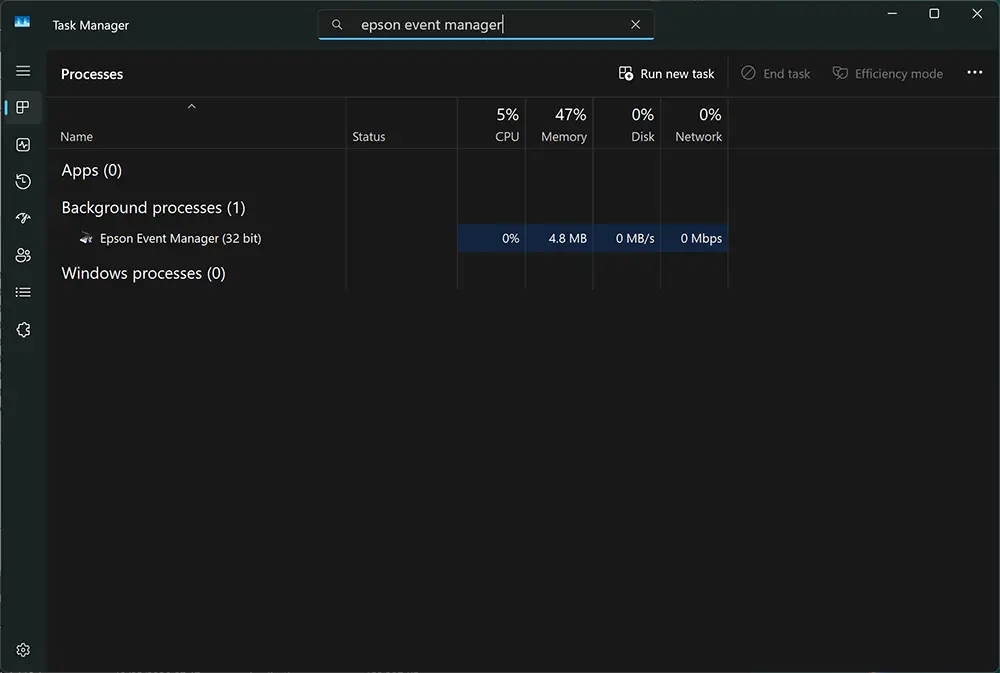Viewport: 1000px width, 673px height.
Task: Open the App history icon
Action: pos(23,182)
